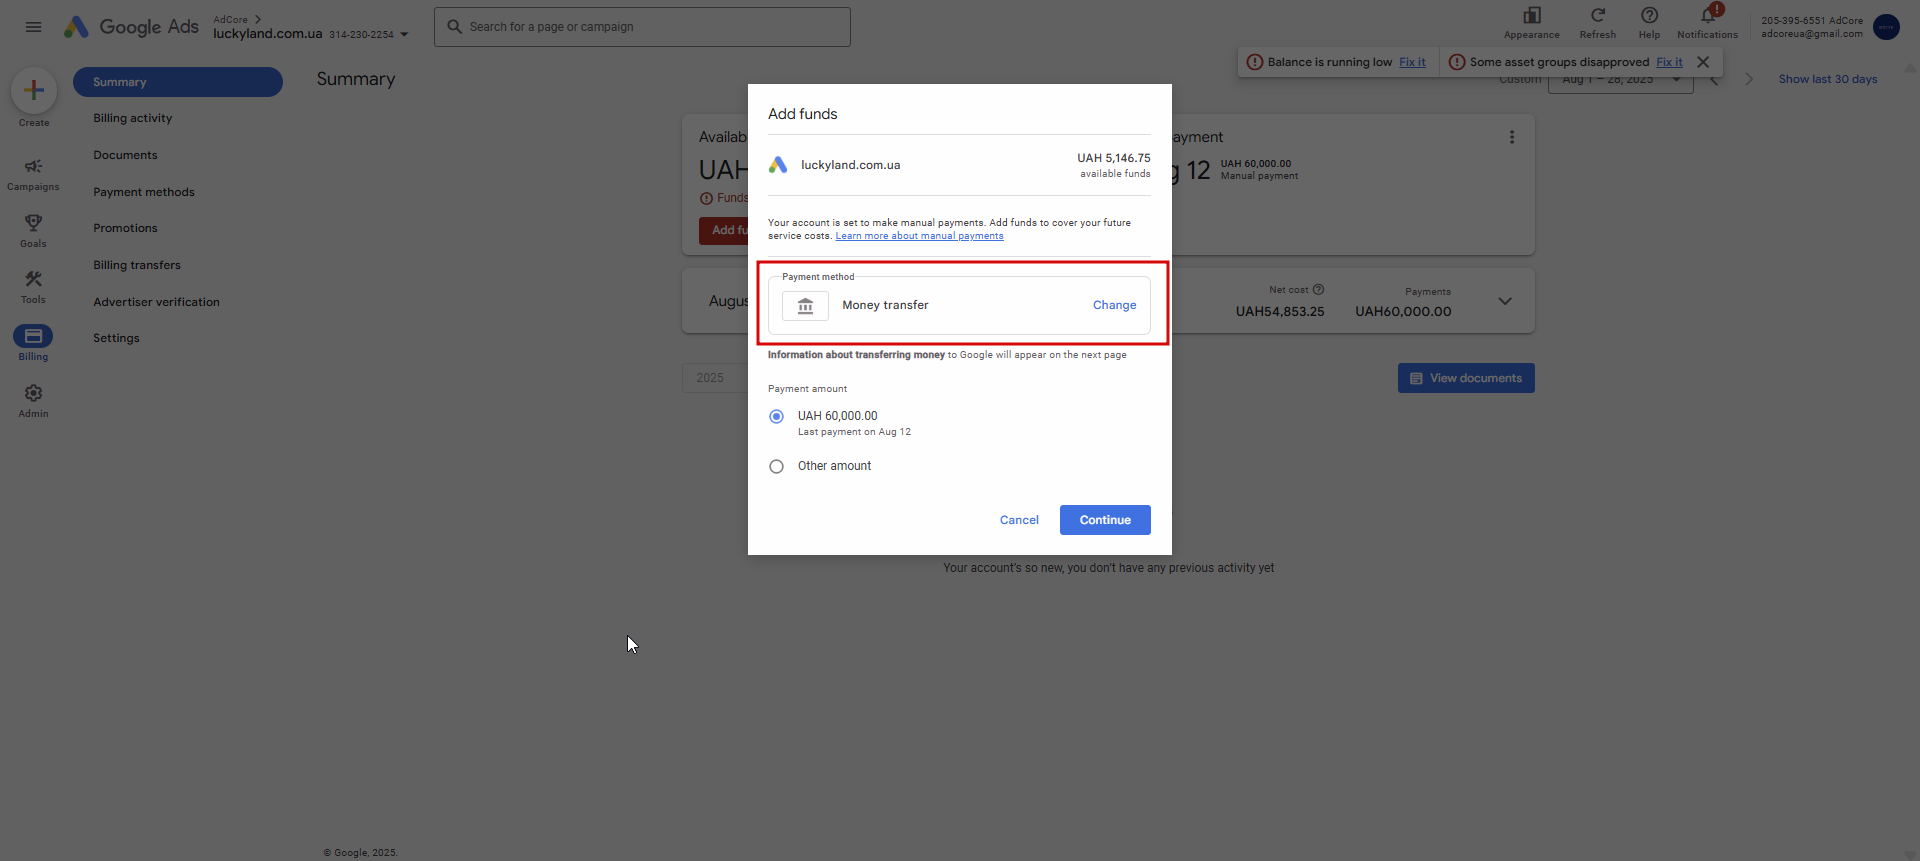Open billing Settings page
Image resolution: width=1920 pixels, height=861 pixels.
pos(116,338)
